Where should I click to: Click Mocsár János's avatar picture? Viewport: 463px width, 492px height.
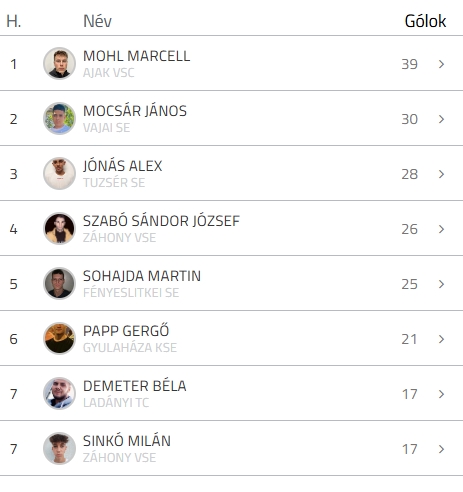click(59, 118)
